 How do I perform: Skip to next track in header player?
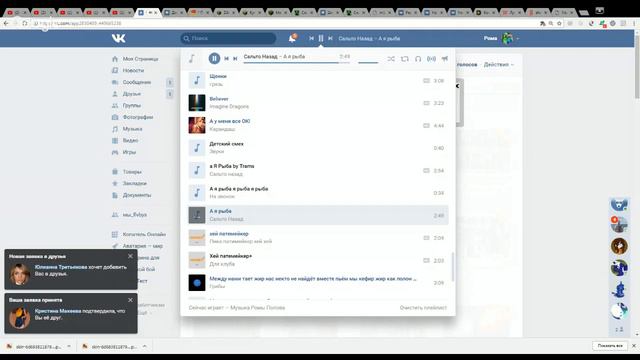[x=330, y=38]
